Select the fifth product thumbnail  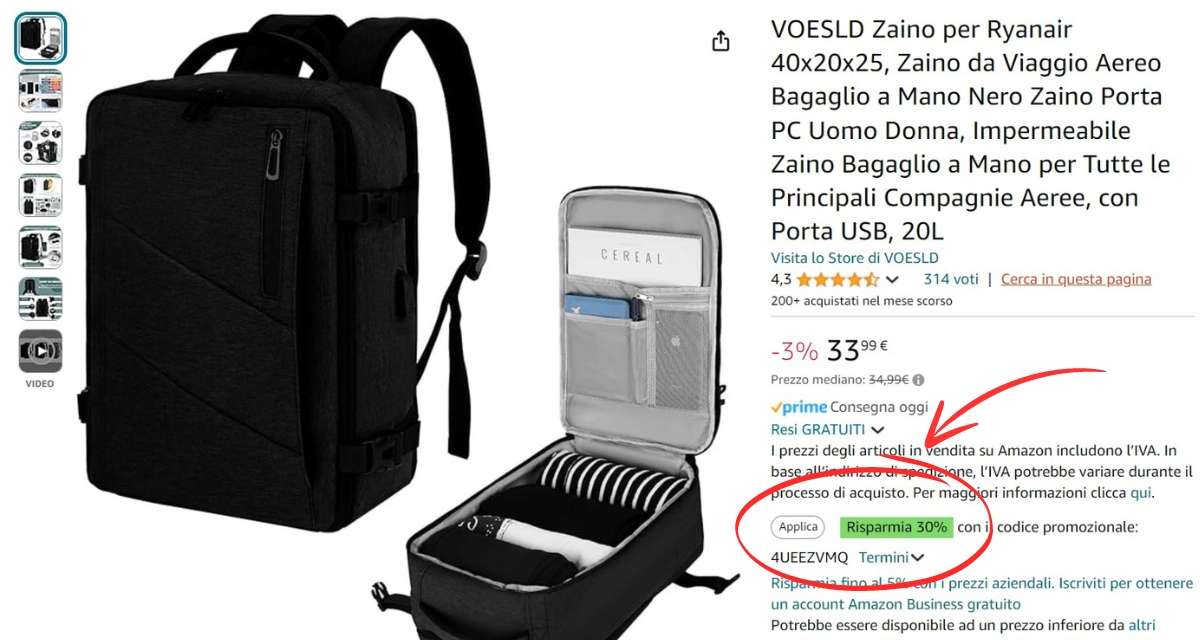point(41,247)
